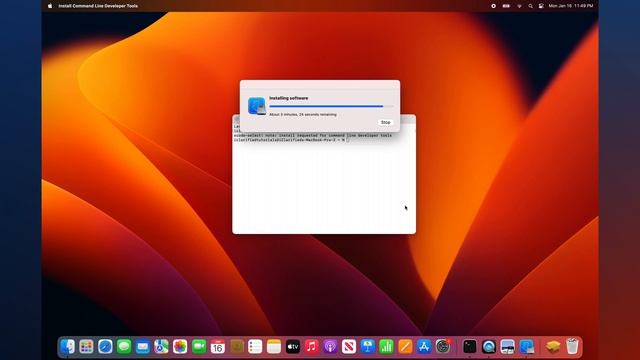Launch Numbers from the Dock
Viewport: 640px width, 360px height.
(387, 347)
